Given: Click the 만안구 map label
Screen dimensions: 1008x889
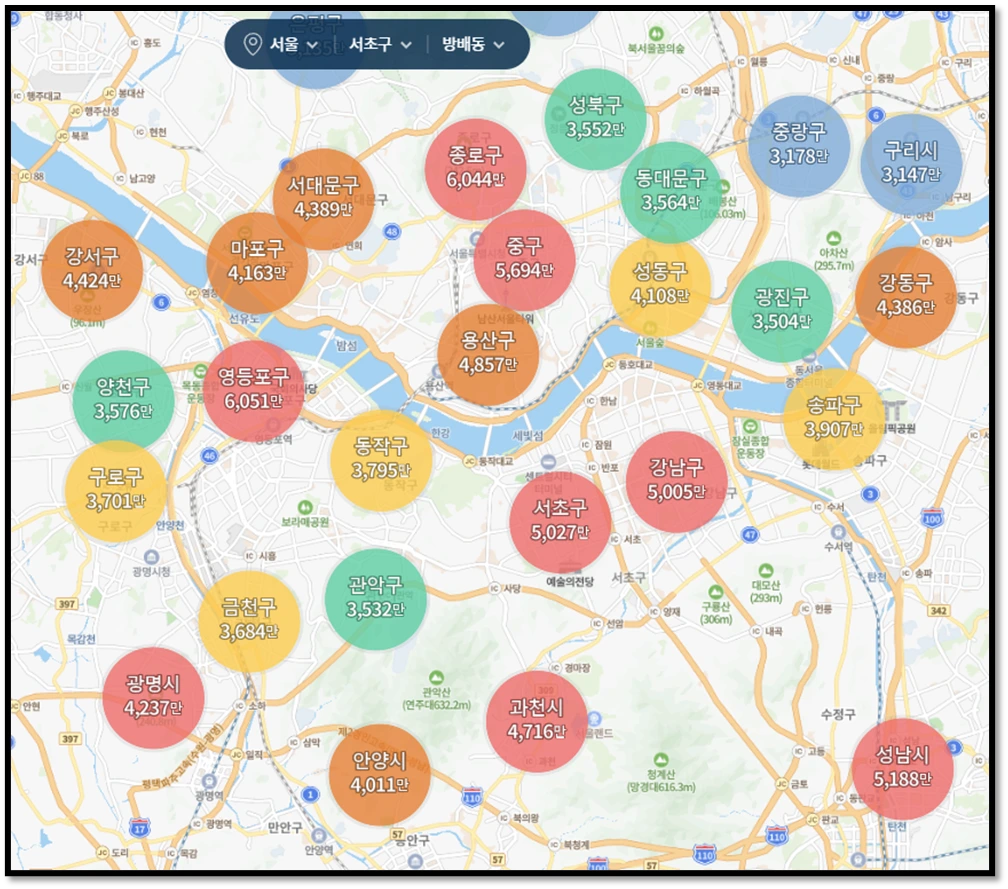Looking at the screenshot, I should pyautogui.click(x=285, y=827).
